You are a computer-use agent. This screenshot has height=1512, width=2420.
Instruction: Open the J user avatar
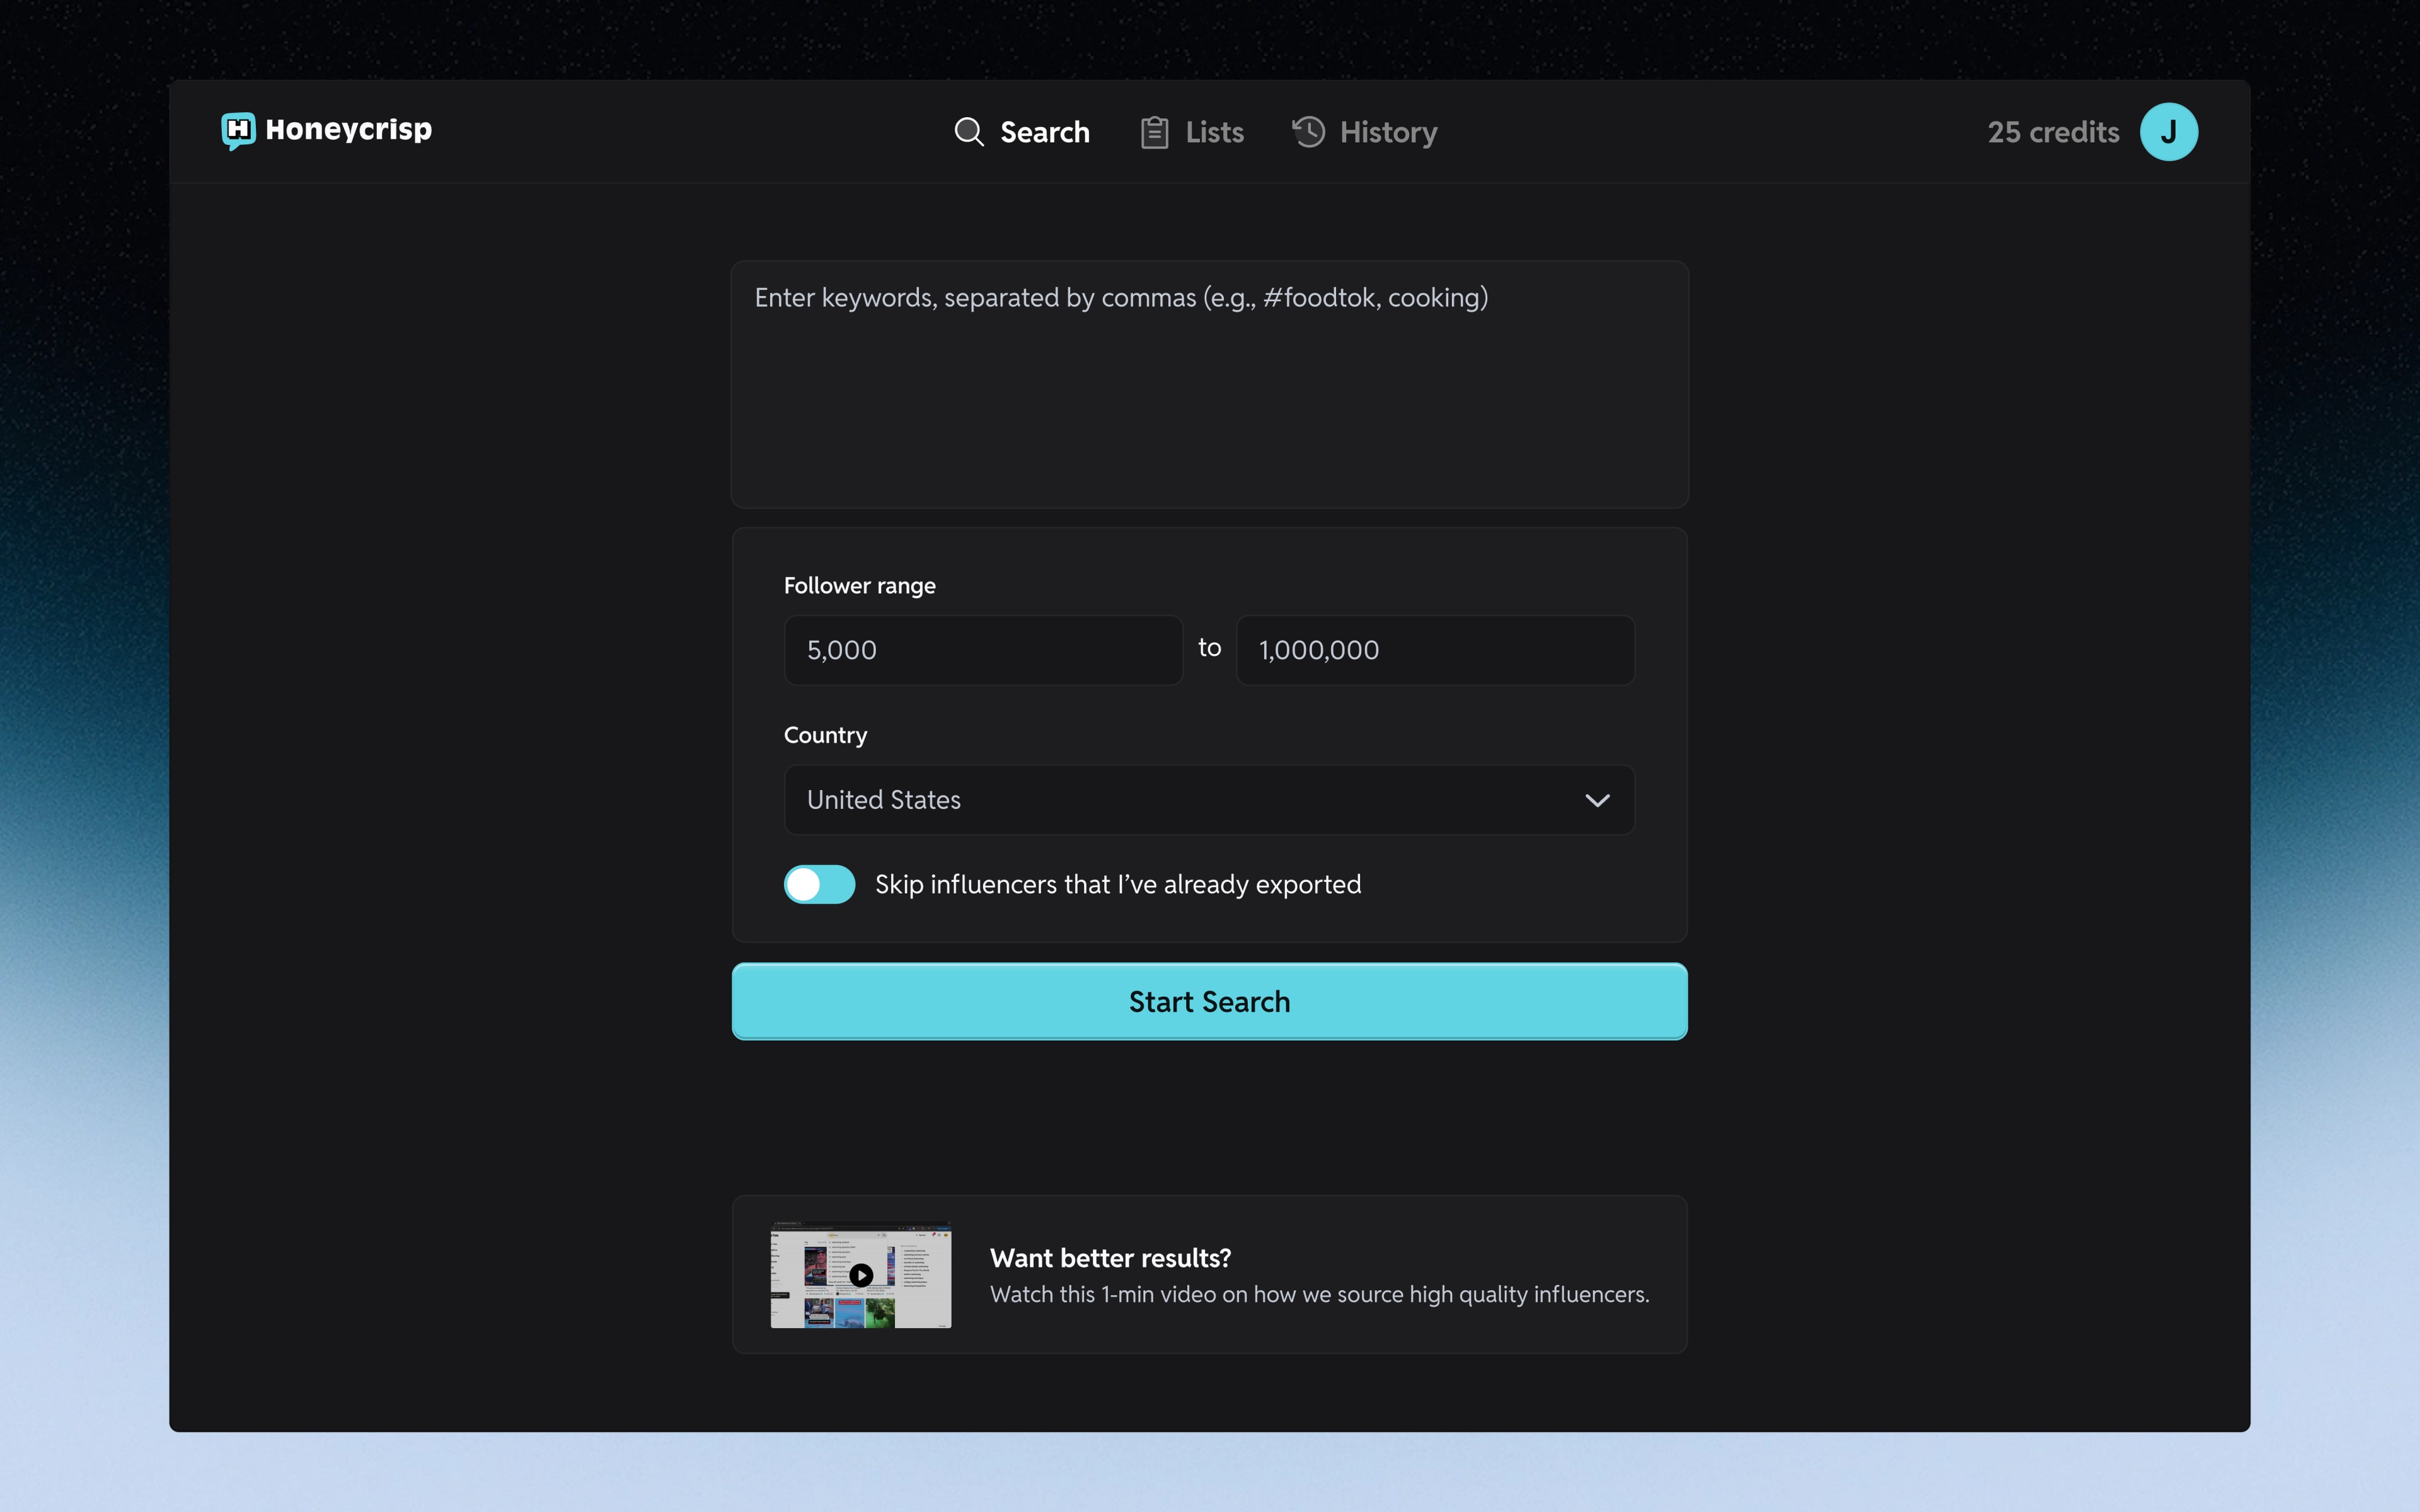click(x=2168, y=132)
